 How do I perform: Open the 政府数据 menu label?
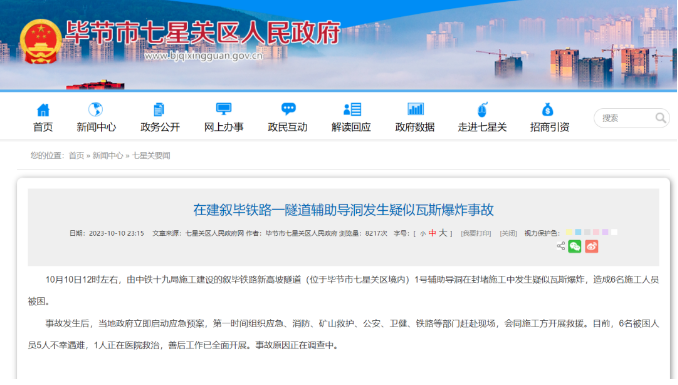415,127
